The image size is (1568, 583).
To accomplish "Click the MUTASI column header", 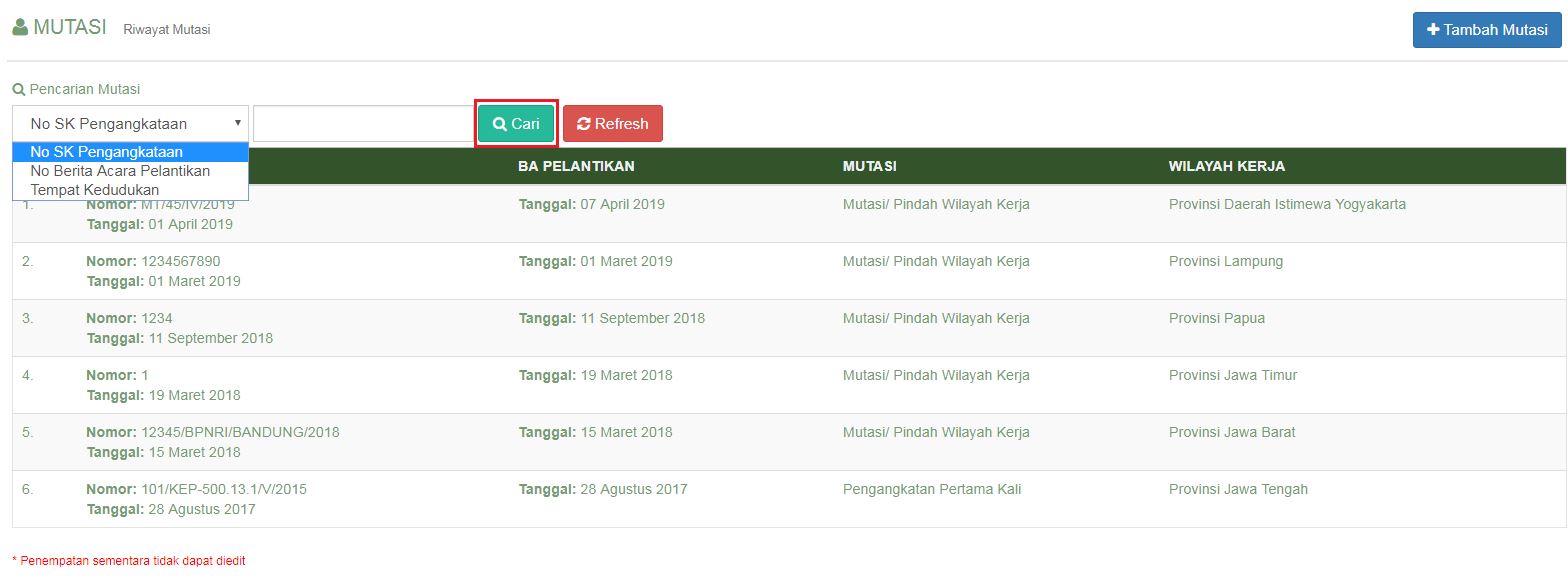I will pos(869,166).
